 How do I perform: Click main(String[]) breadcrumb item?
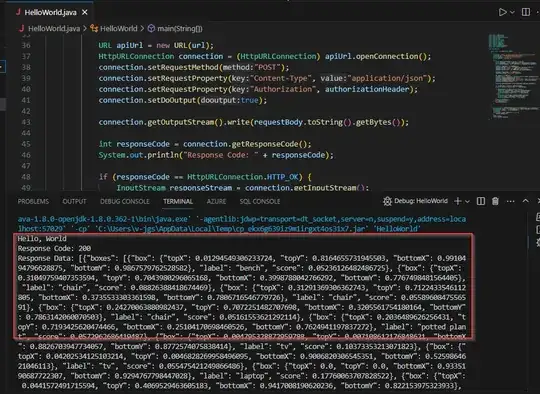(x=175, y=29)
